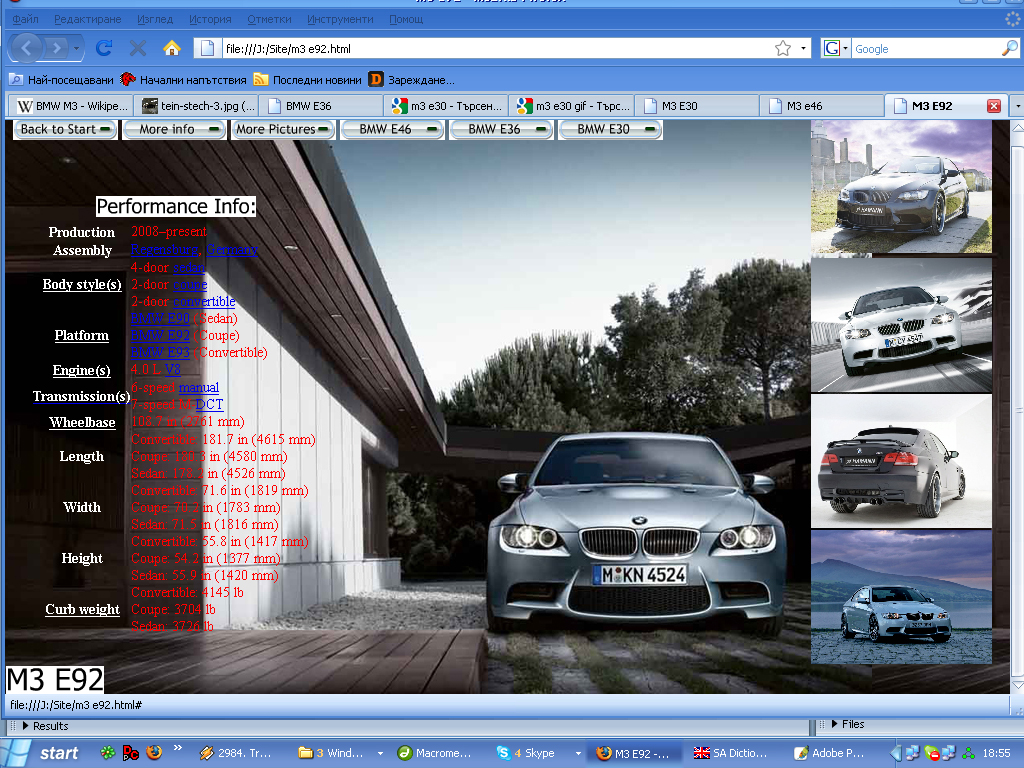Open the white M3 on track thumbnail

click(901, 325)
